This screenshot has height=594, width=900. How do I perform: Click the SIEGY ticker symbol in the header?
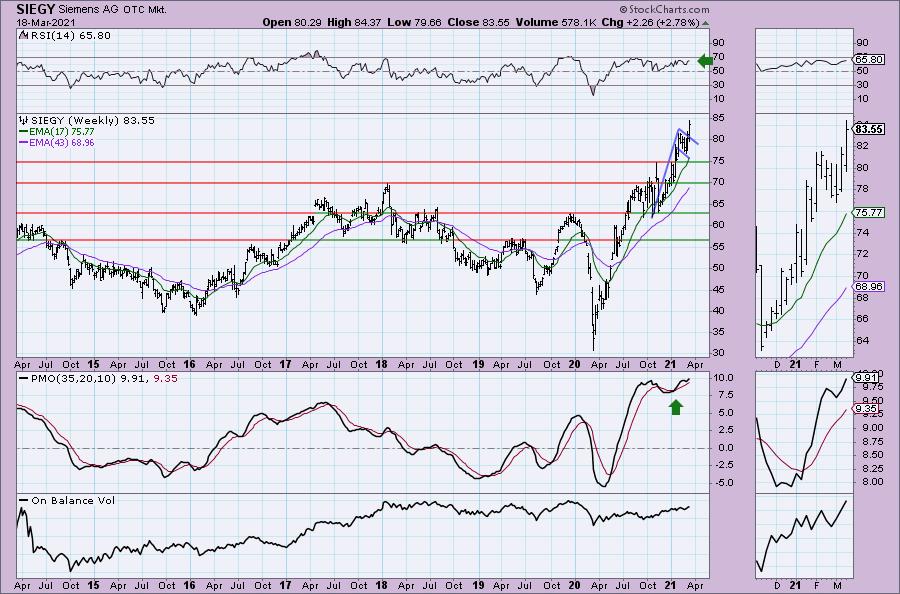pyautogui.click(x=36, y=9)
